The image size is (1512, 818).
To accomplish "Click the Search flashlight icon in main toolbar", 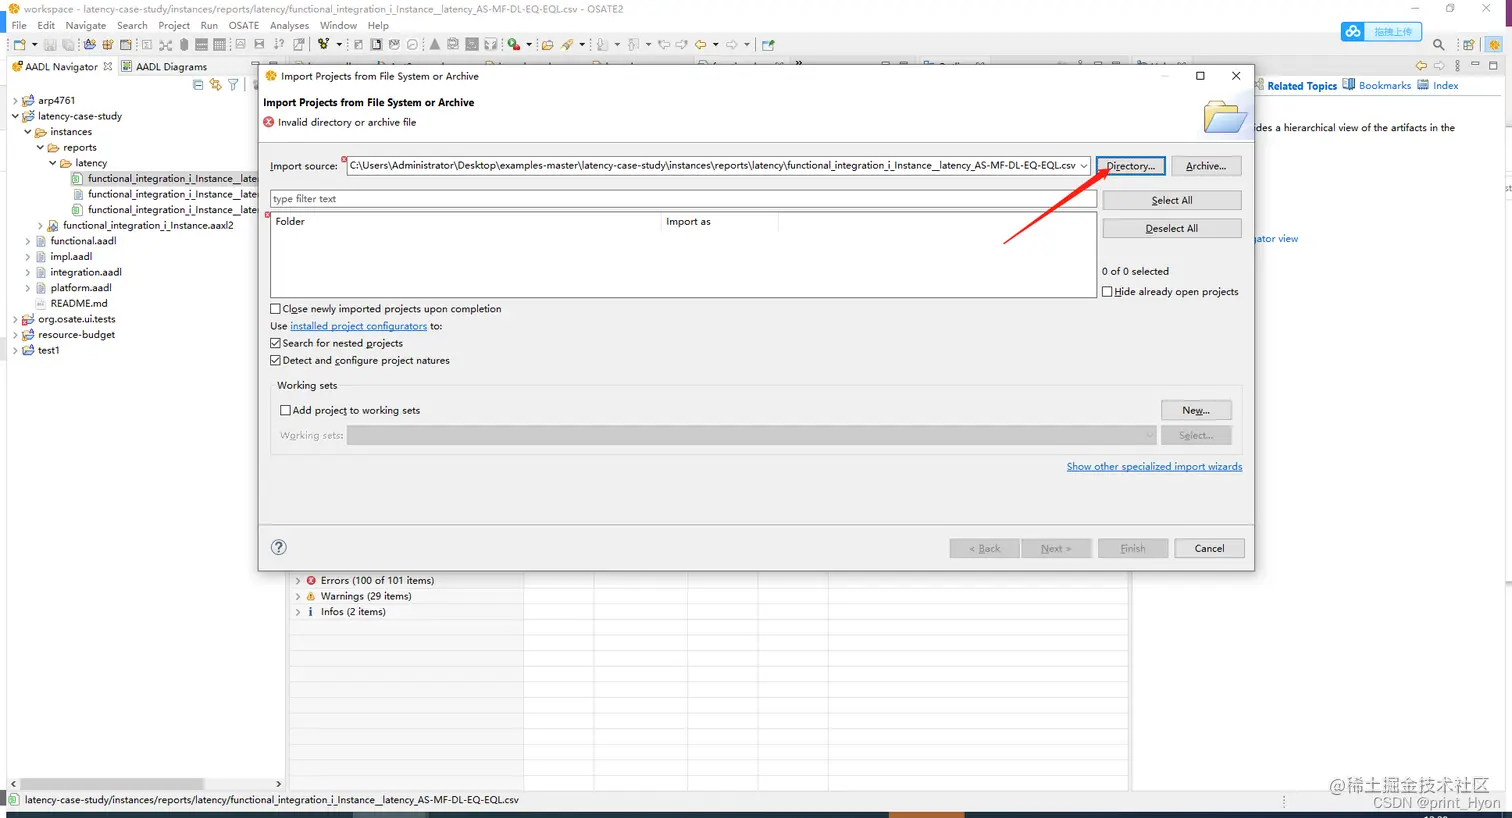I will [x=567, y=44].
